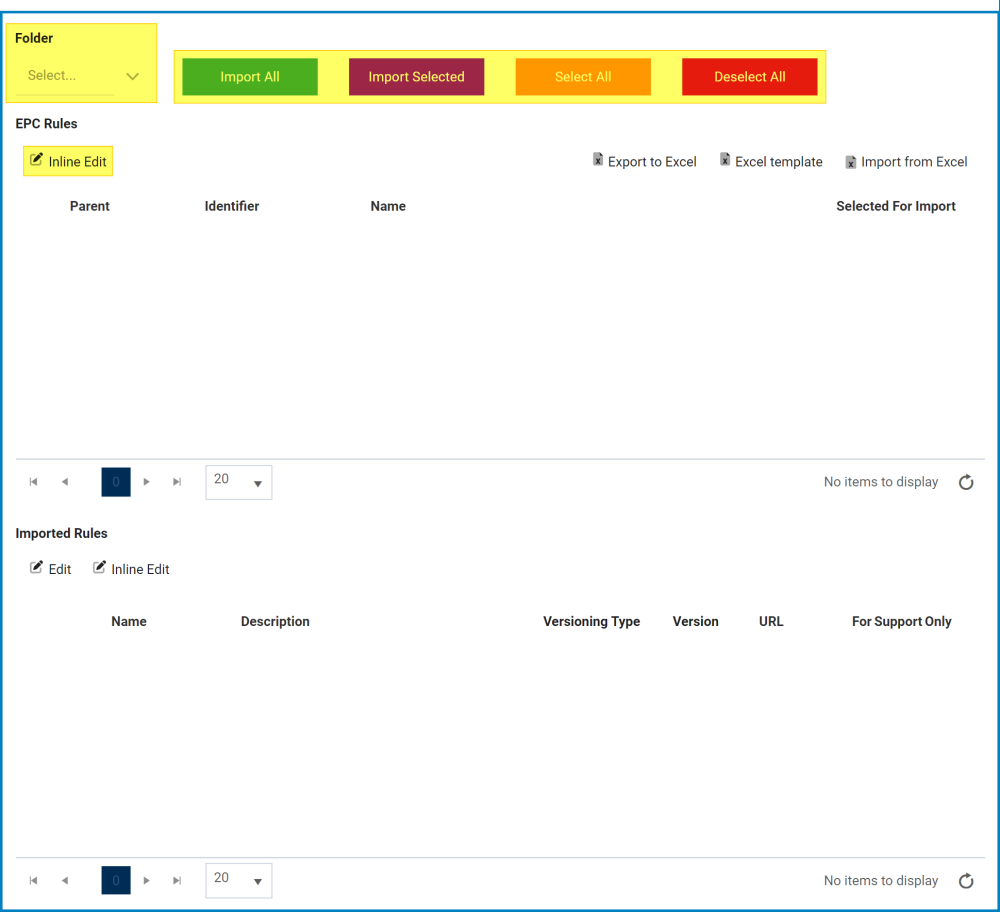Jump to first page of Imported Rules

point(33,880)
